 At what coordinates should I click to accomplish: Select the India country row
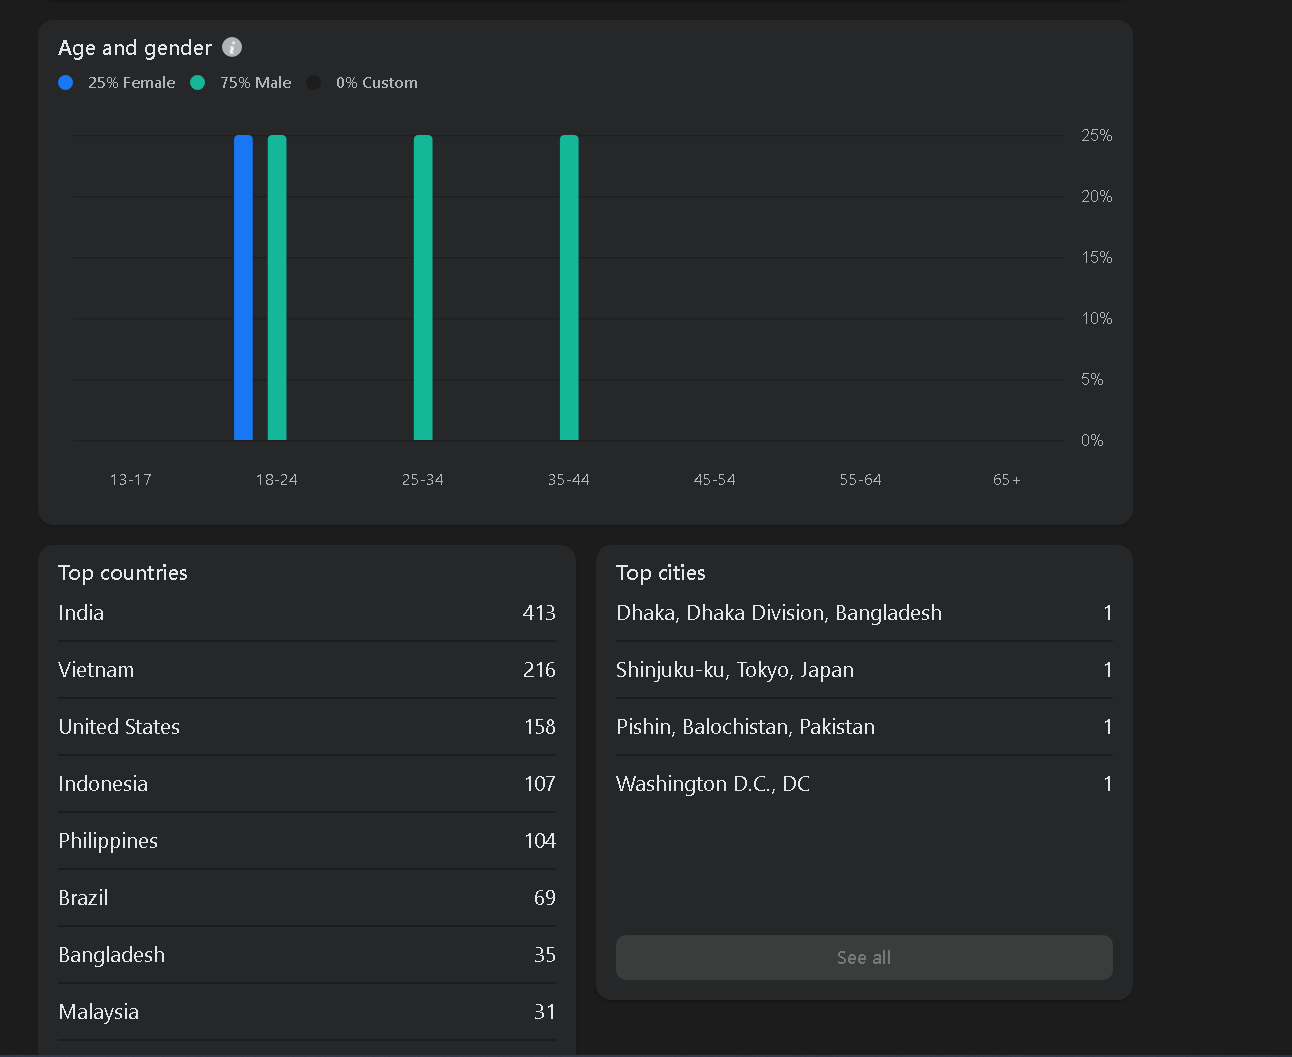(307, 613)
